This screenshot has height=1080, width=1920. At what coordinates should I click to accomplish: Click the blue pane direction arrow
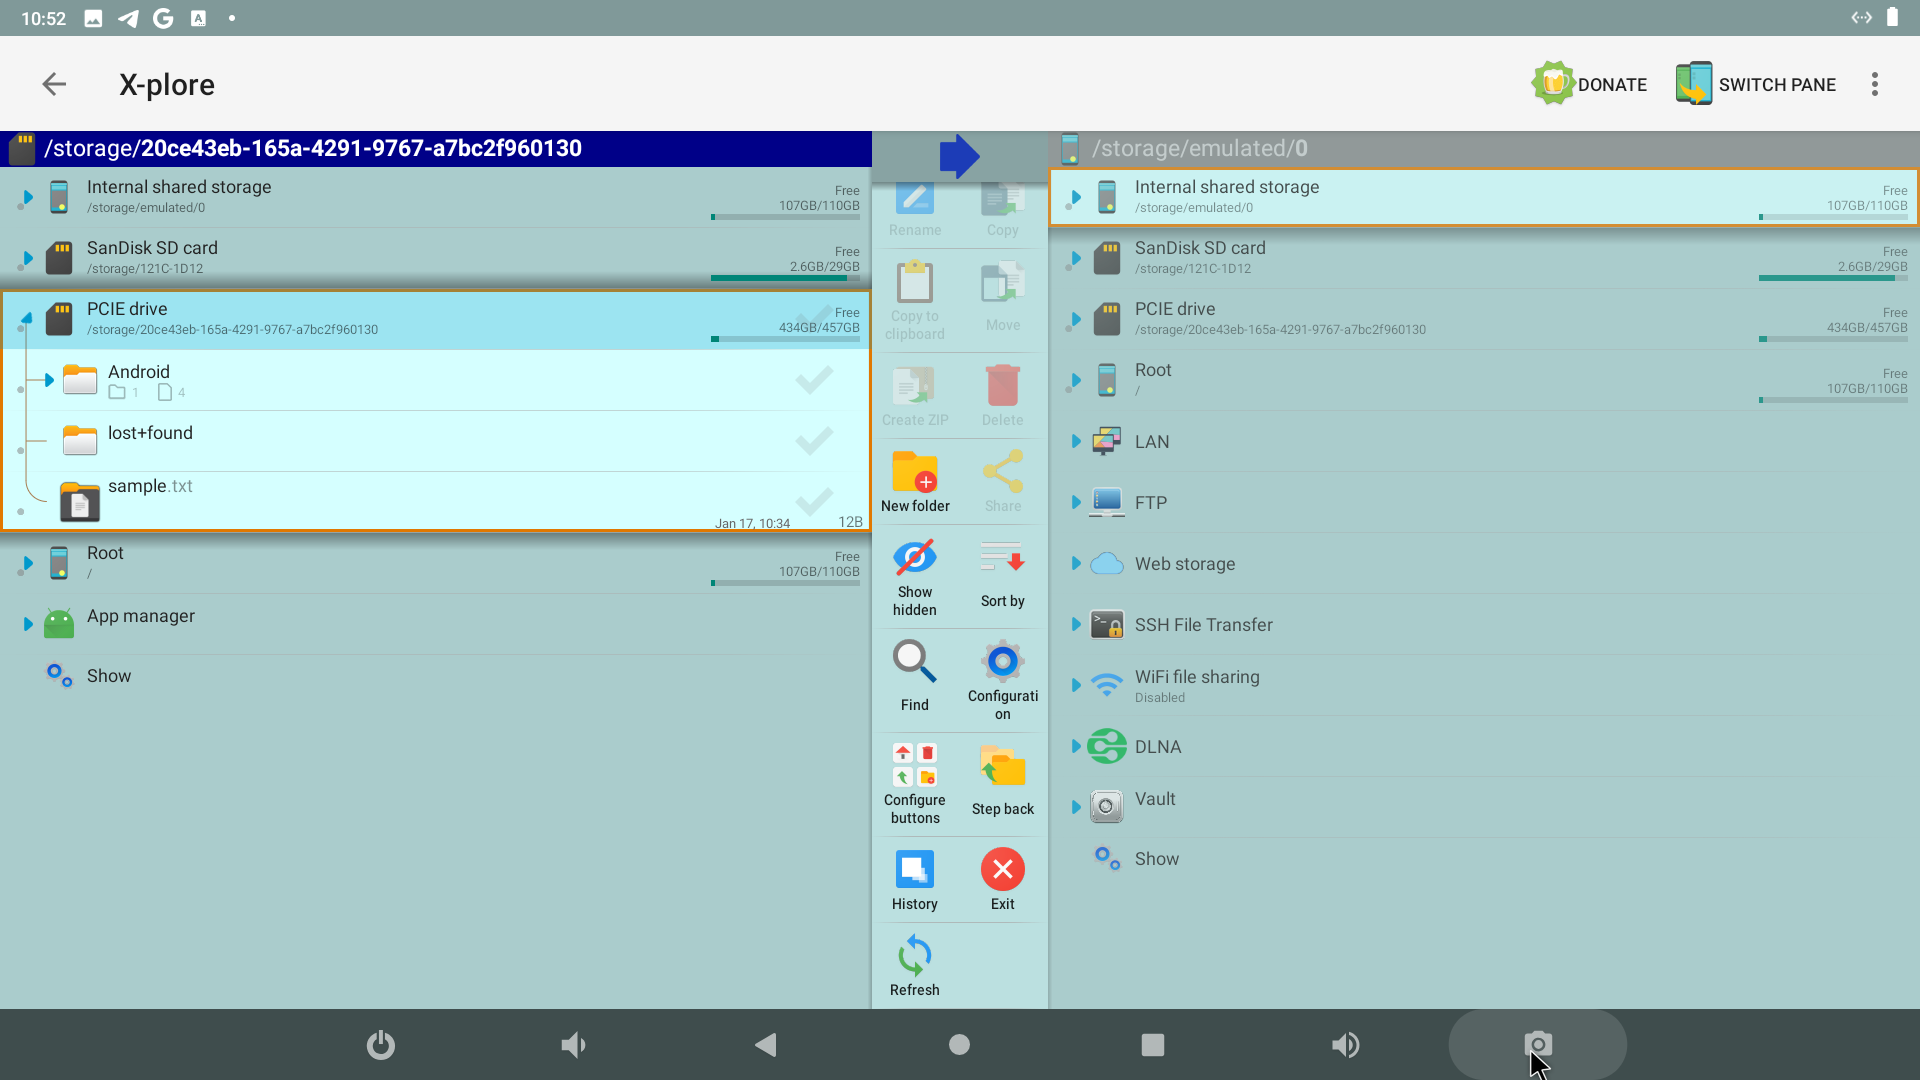coord(959,156)
